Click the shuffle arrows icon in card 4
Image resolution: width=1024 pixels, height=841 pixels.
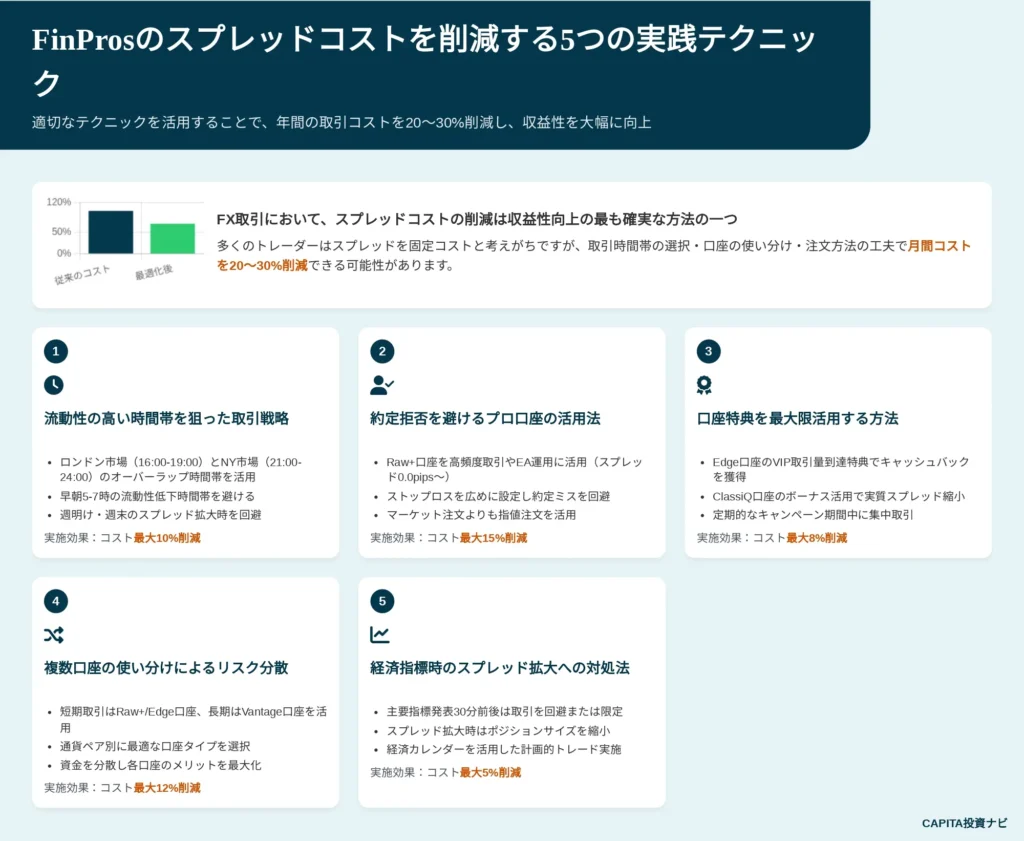[54, 635]
